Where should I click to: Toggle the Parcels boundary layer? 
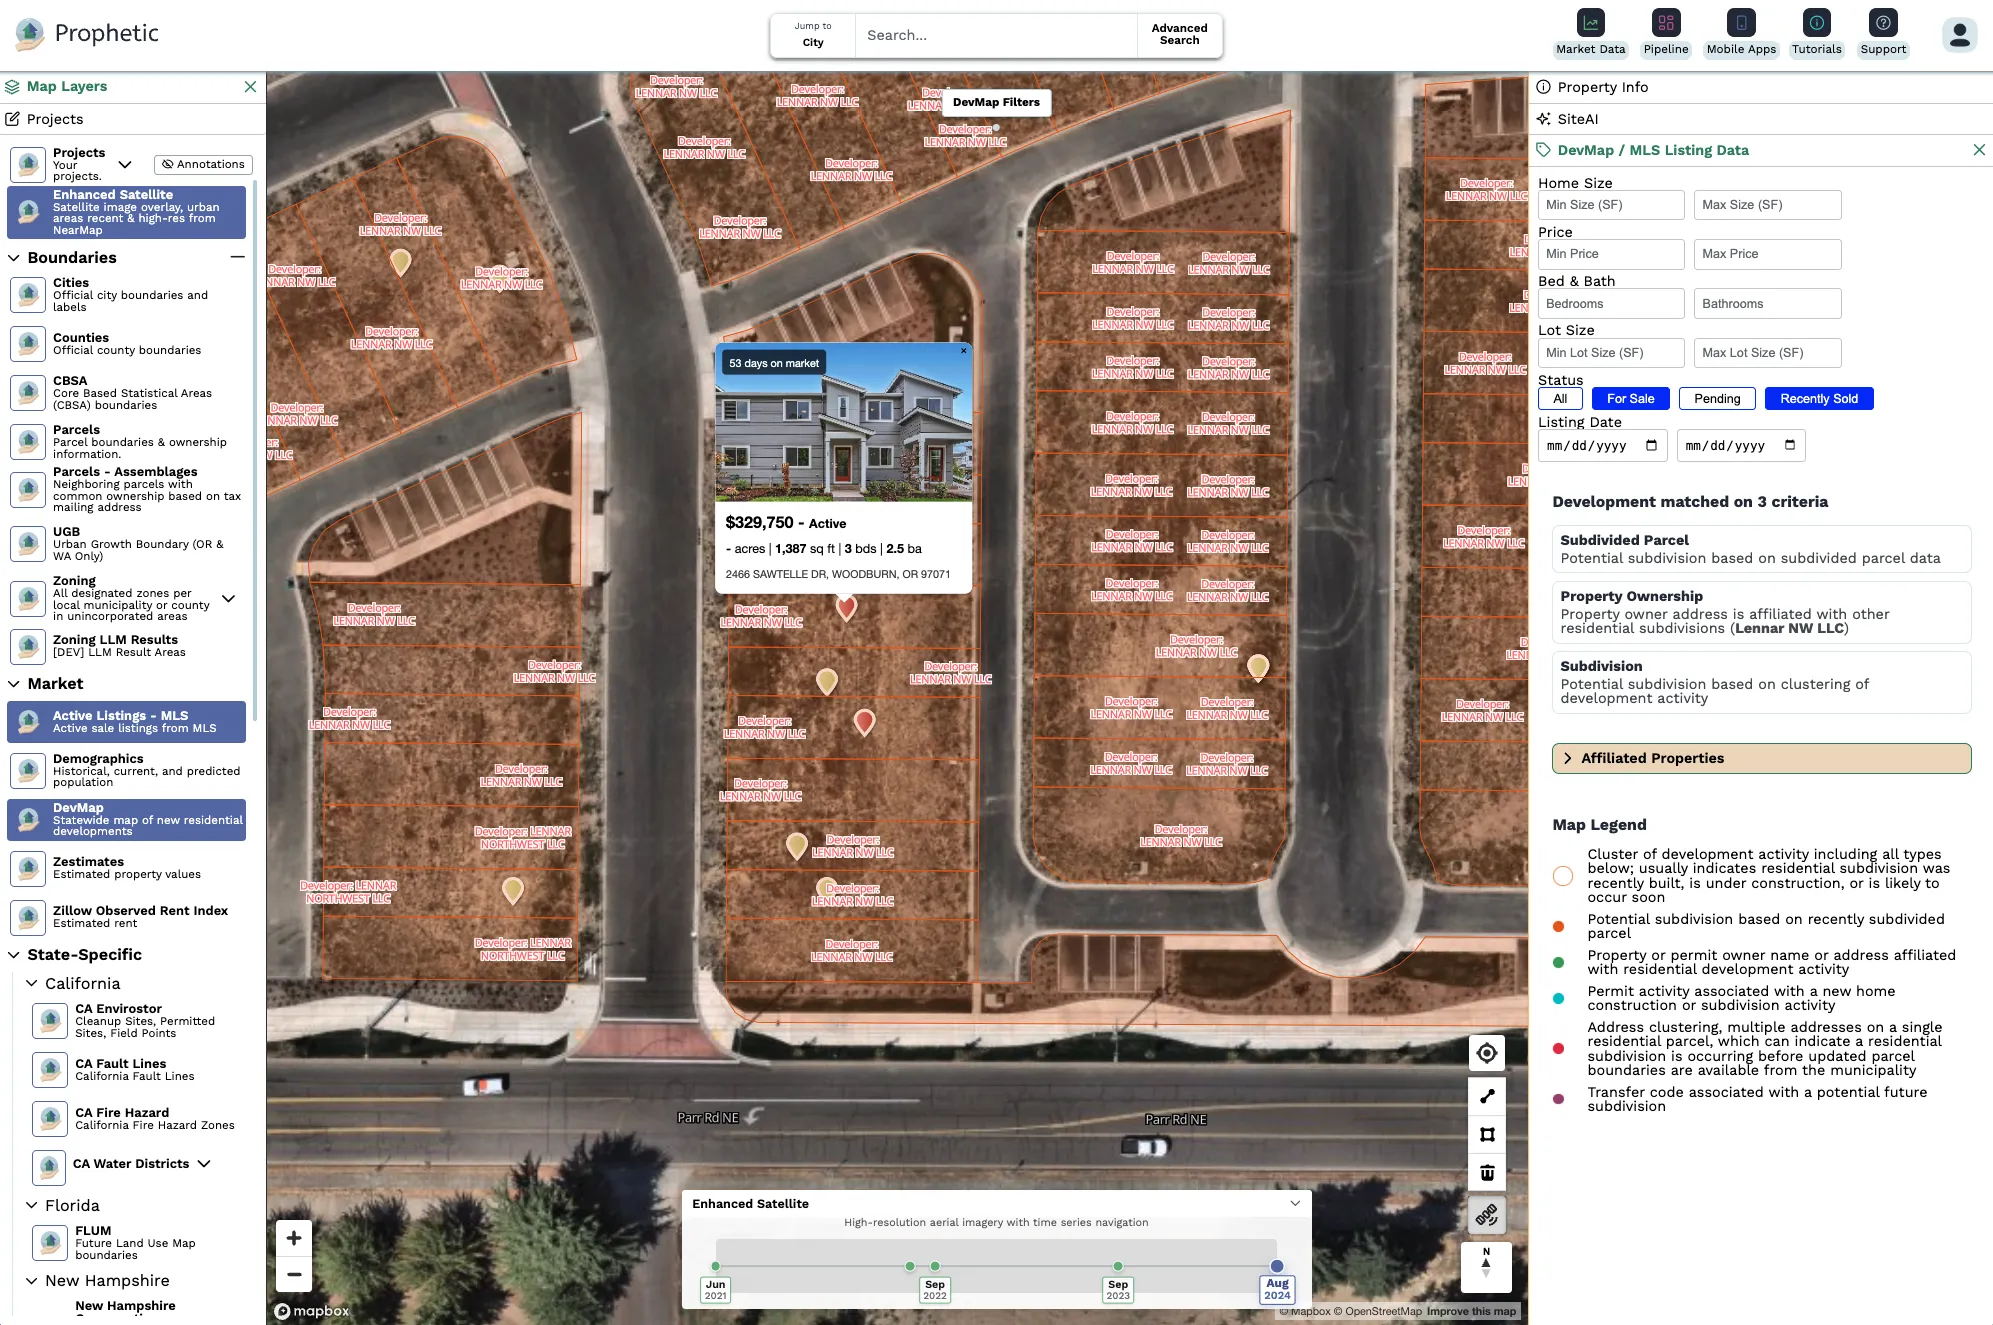click(29, 442)
